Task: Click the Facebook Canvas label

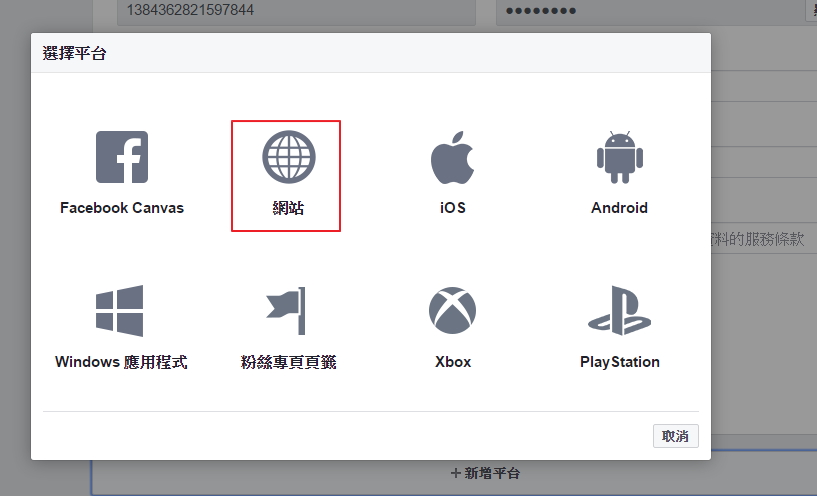Action: 122,208
